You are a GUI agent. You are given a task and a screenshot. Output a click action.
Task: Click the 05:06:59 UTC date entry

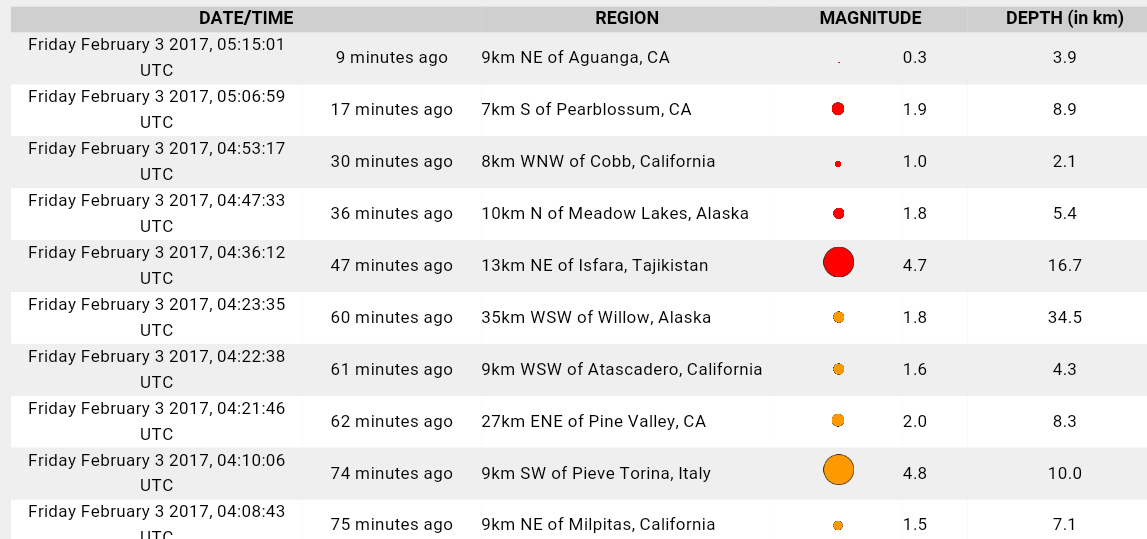tap(157, 109)
